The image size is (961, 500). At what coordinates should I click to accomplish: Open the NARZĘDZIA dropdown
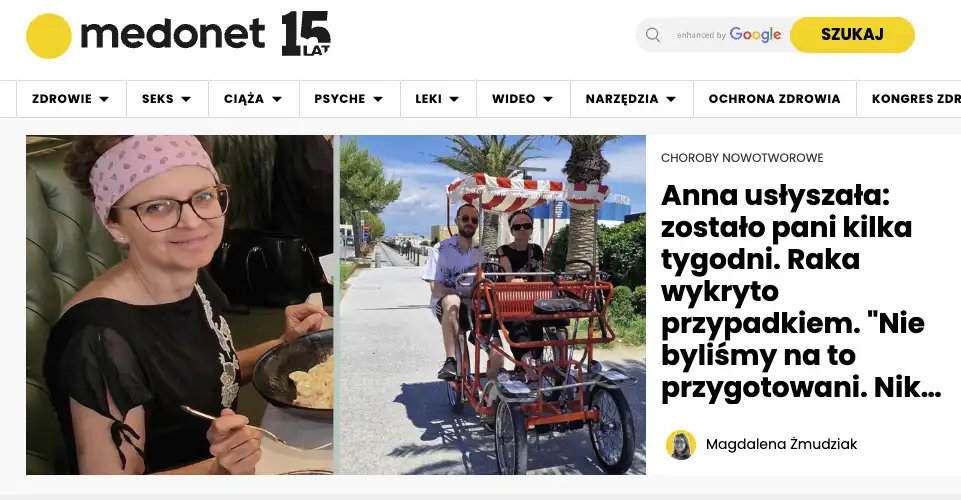click(x=631, y=99)
